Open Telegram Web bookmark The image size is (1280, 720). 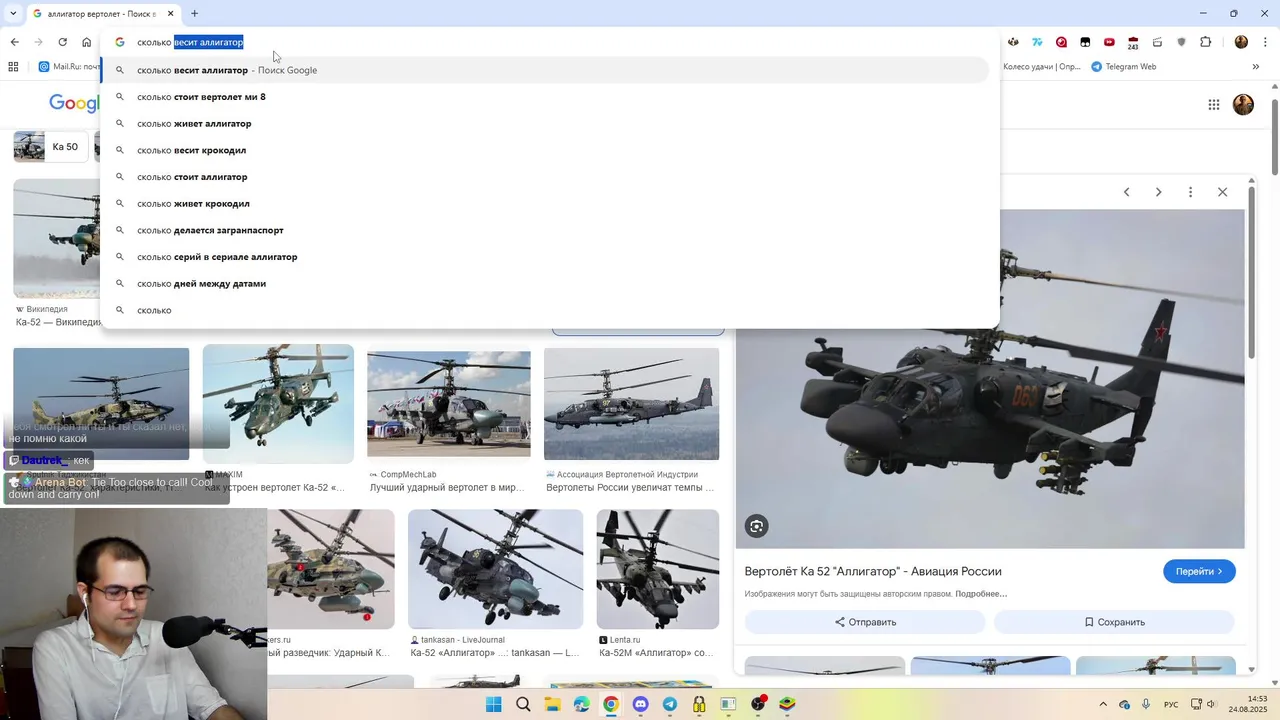coord(1124,67)
